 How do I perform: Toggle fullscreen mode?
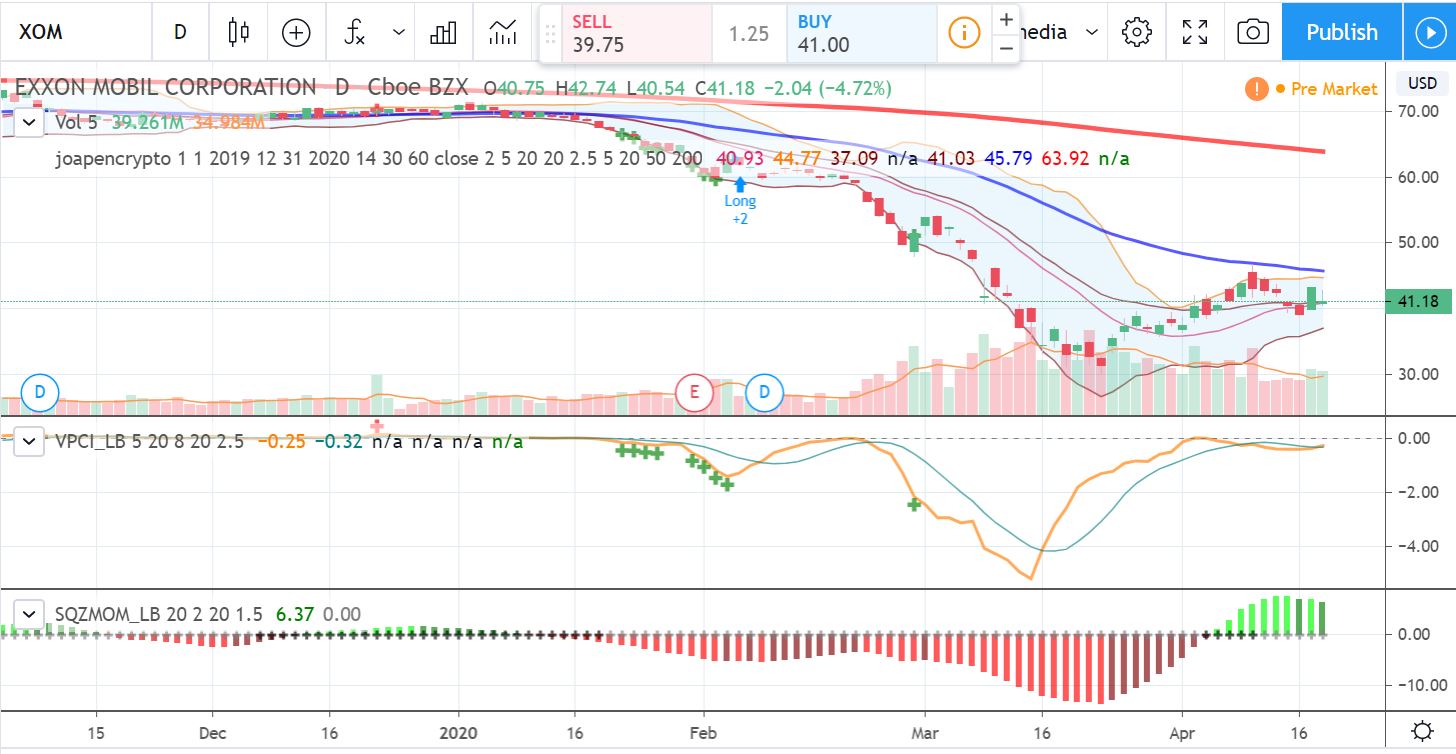[x=1194, y=32]
